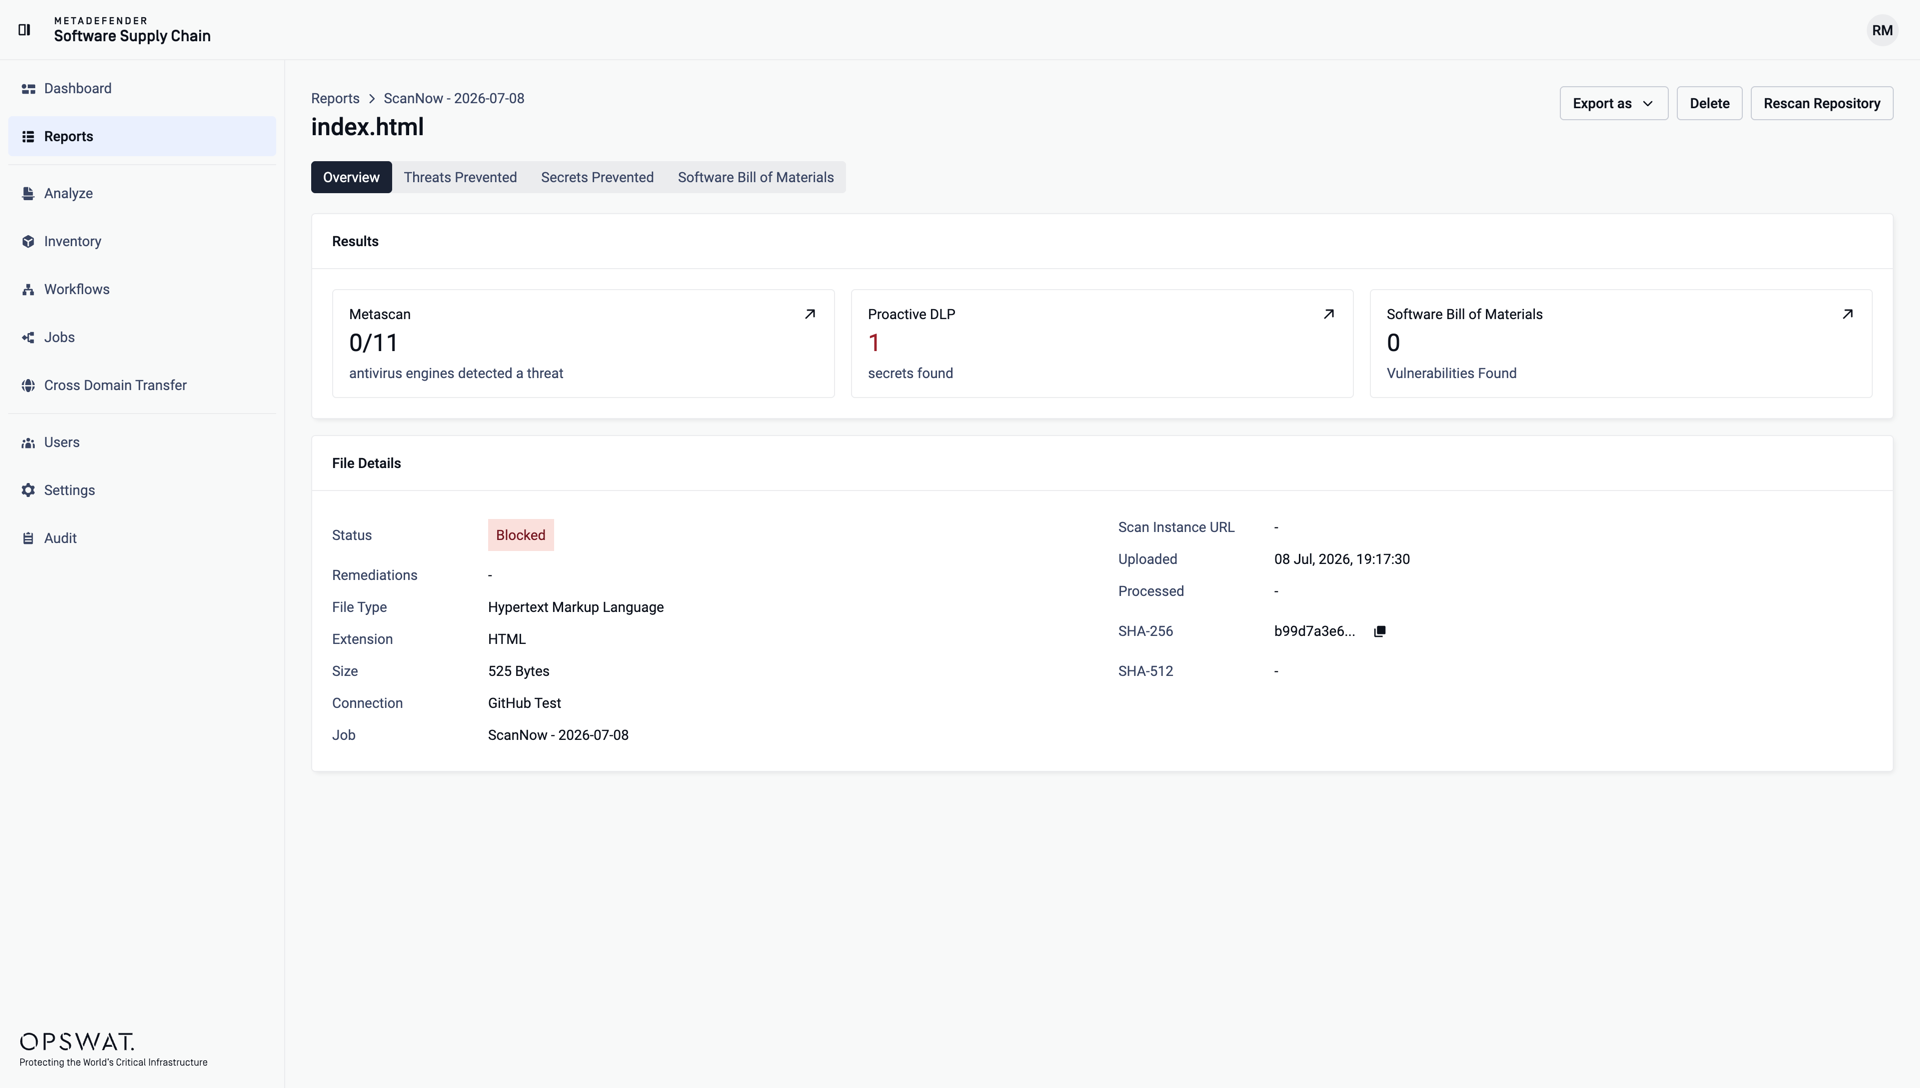Click the Analyze file icon

[28, 194]
